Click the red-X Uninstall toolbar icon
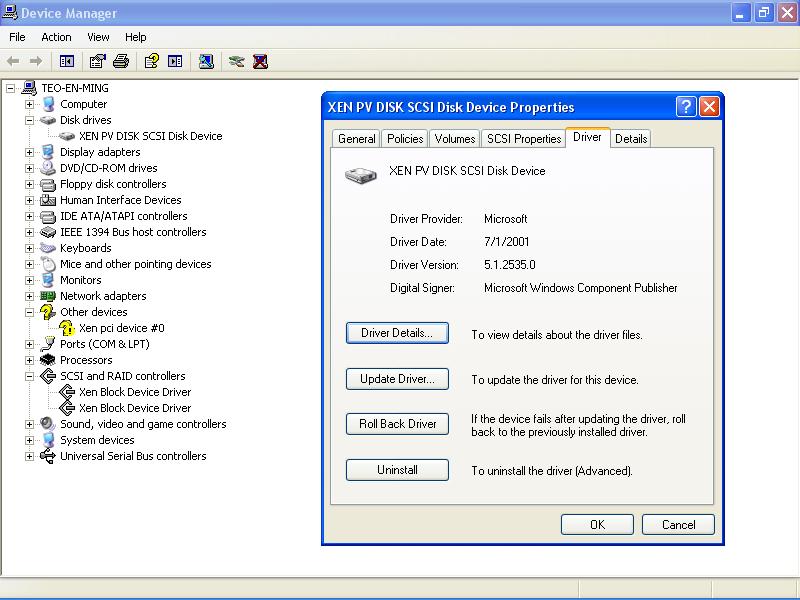This screenshot has width=800, height=600. [x=260, y=61]
